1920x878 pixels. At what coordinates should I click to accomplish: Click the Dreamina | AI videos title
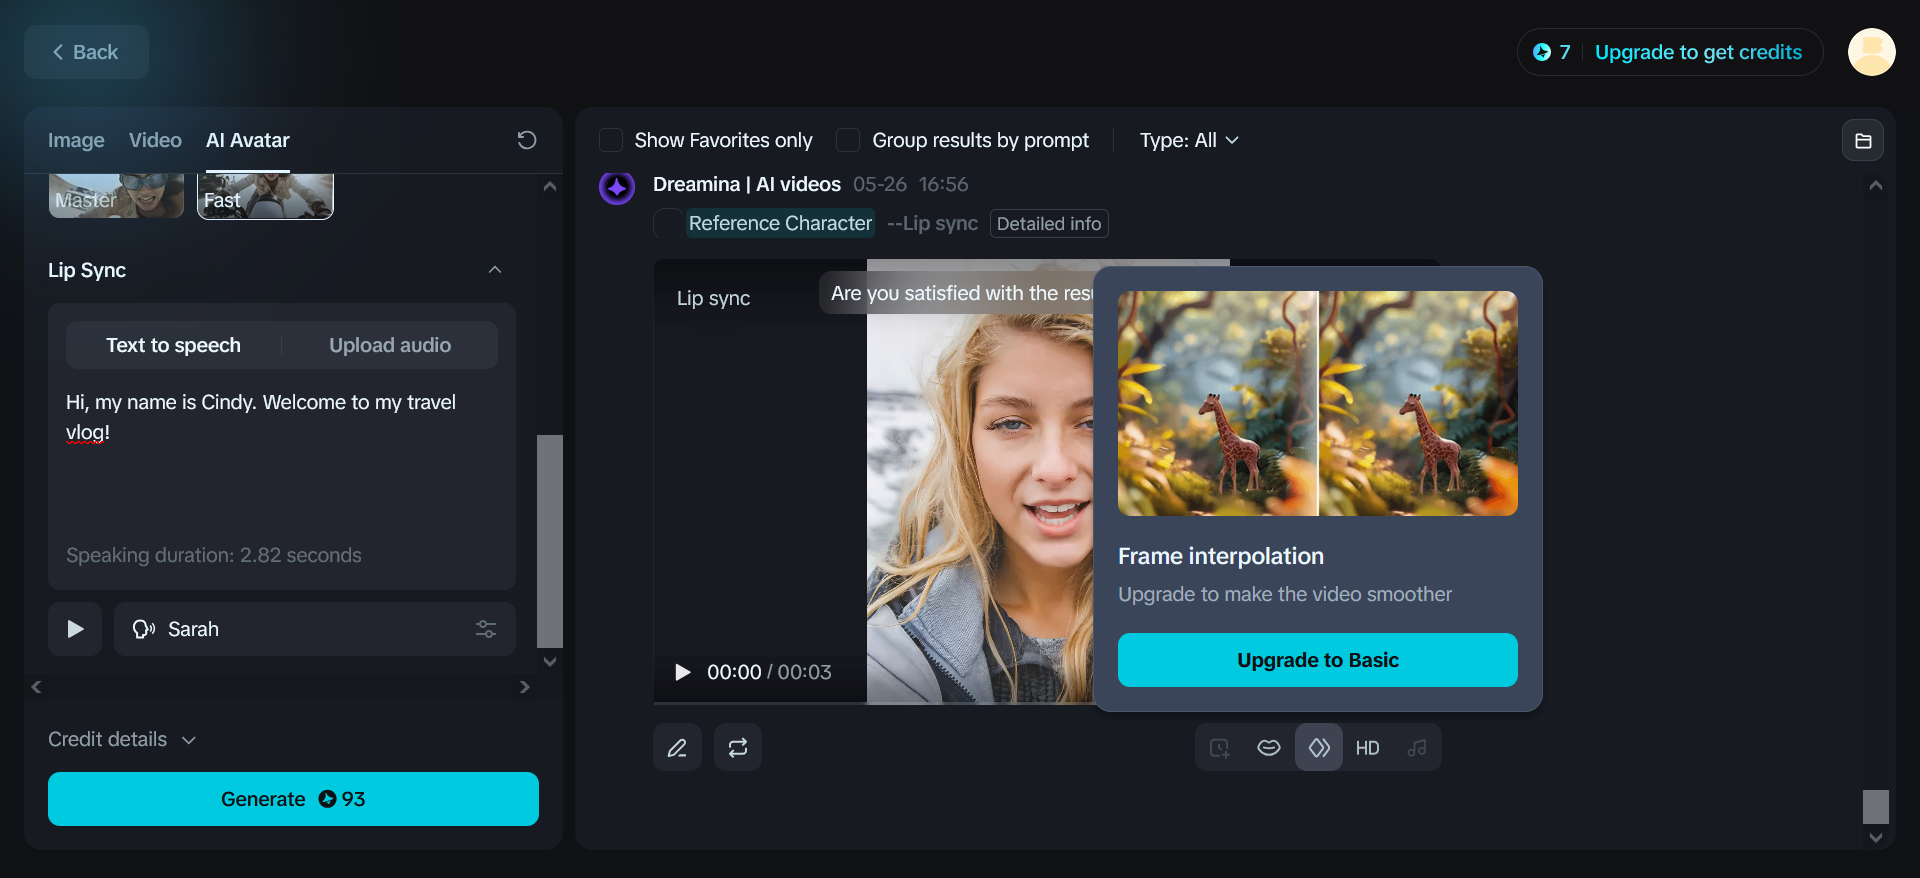[747, 184]
